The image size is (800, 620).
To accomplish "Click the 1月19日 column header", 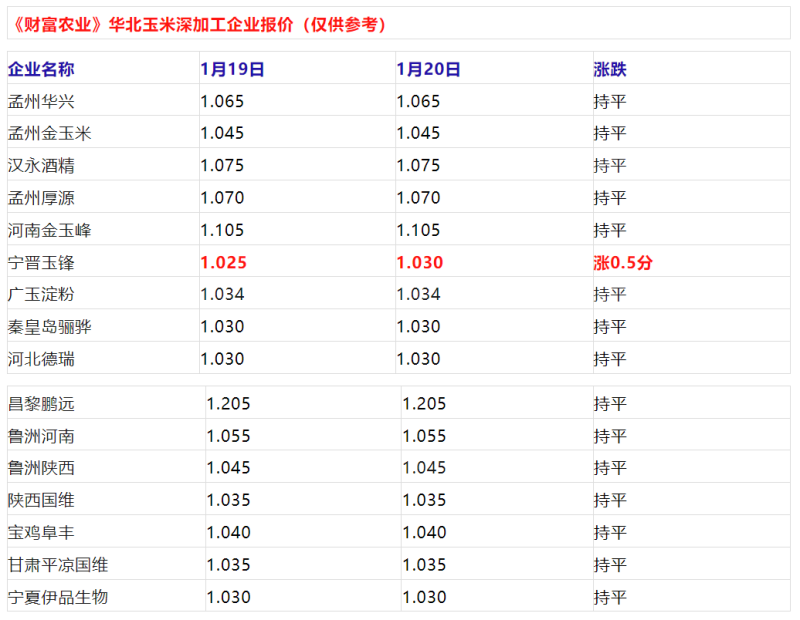I will [232, 69].
